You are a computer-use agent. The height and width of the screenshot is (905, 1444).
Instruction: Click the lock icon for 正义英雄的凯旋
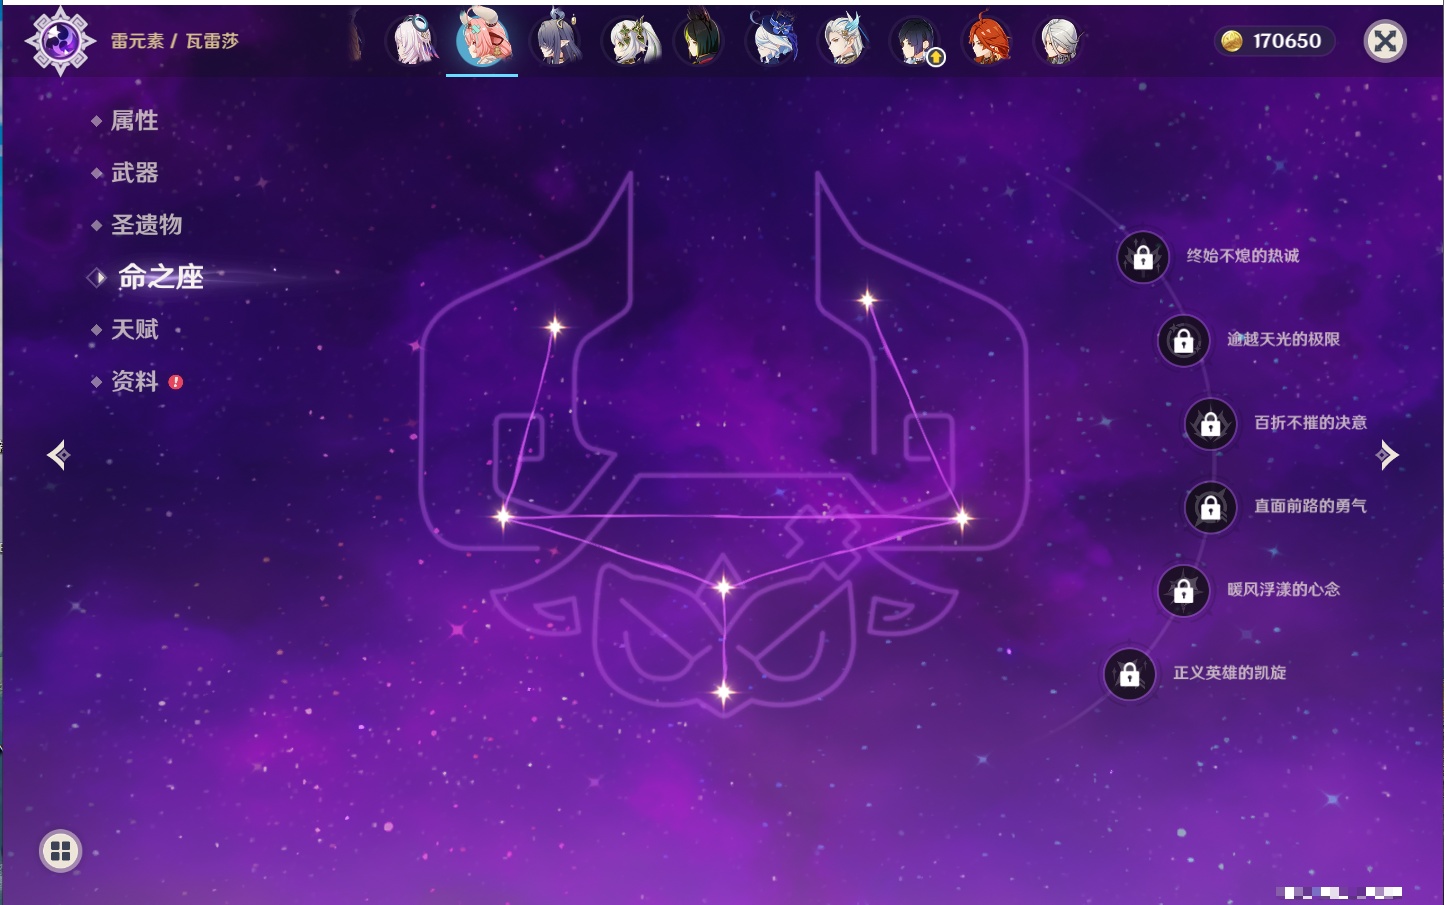[x=1129, y=675]
